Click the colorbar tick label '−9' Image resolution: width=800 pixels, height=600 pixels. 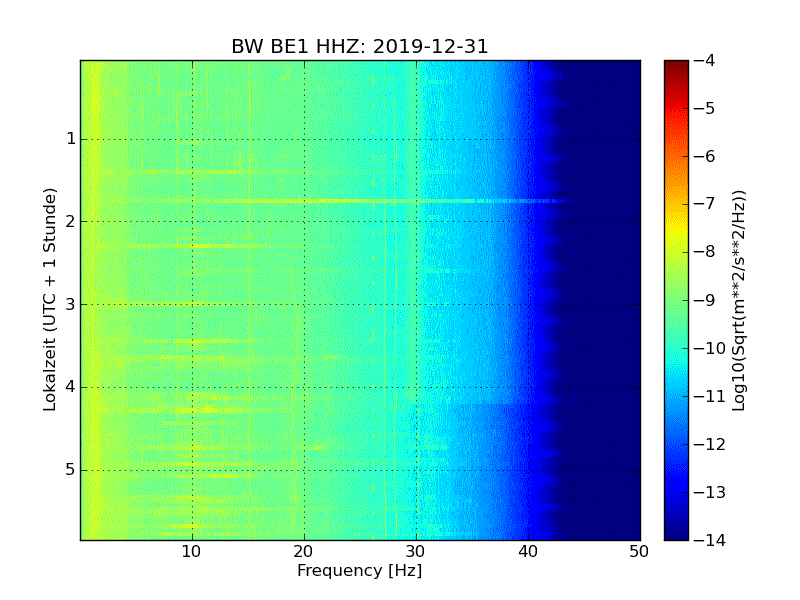tap(705, 300)
